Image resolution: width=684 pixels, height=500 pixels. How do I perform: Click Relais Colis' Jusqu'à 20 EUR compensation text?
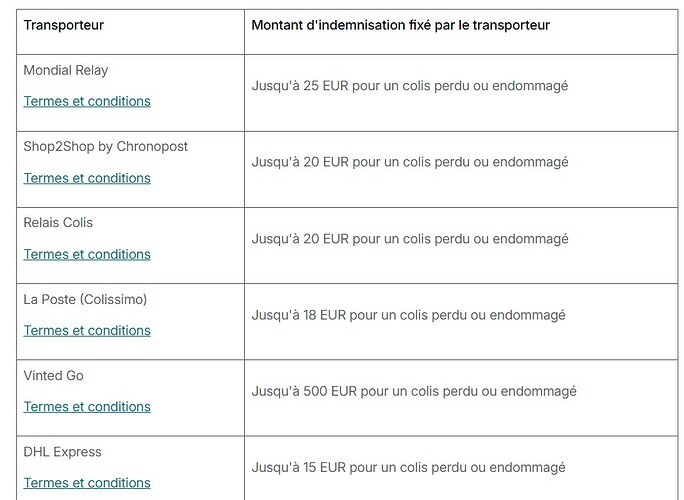tap(410, 239)
